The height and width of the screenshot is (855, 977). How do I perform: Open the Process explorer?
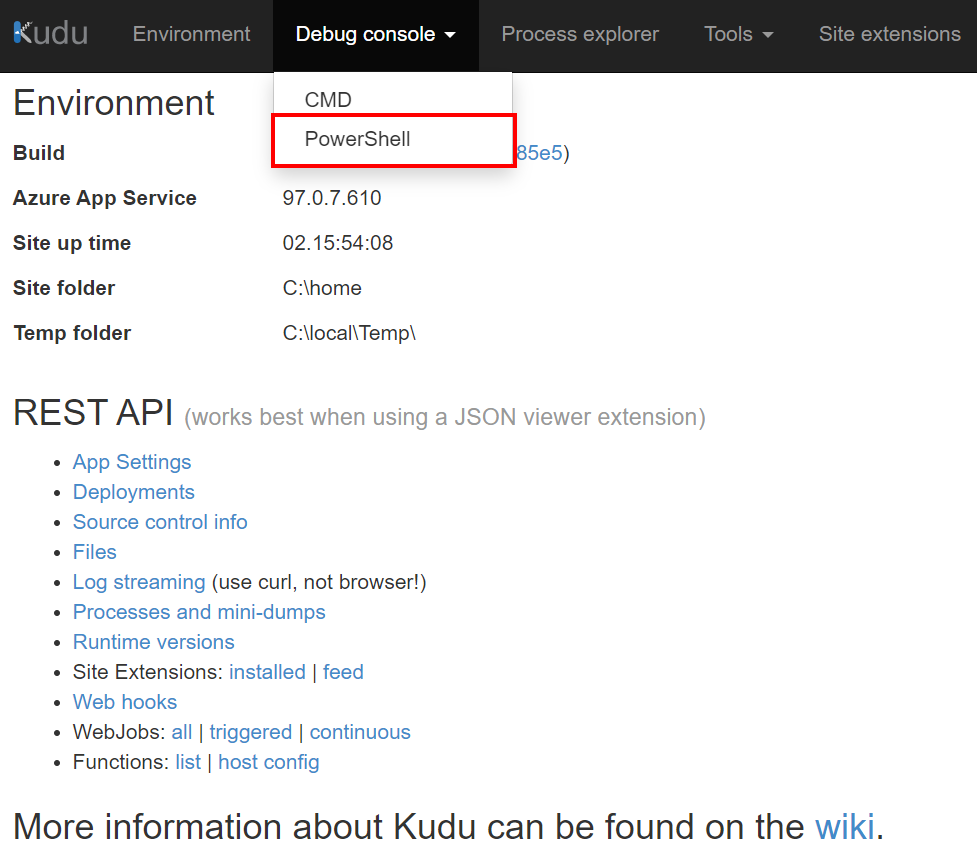[580, 34]
